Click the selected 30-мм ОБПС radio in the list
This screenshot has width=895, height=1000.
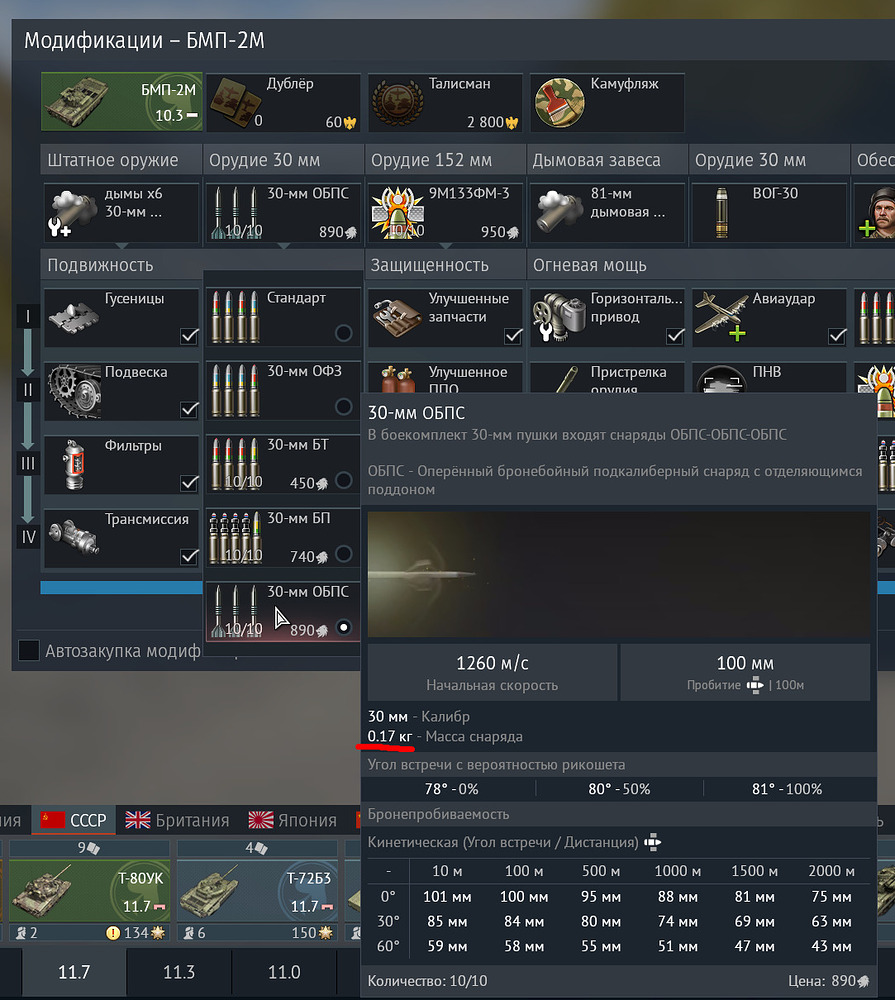click(x=343, y=628)
